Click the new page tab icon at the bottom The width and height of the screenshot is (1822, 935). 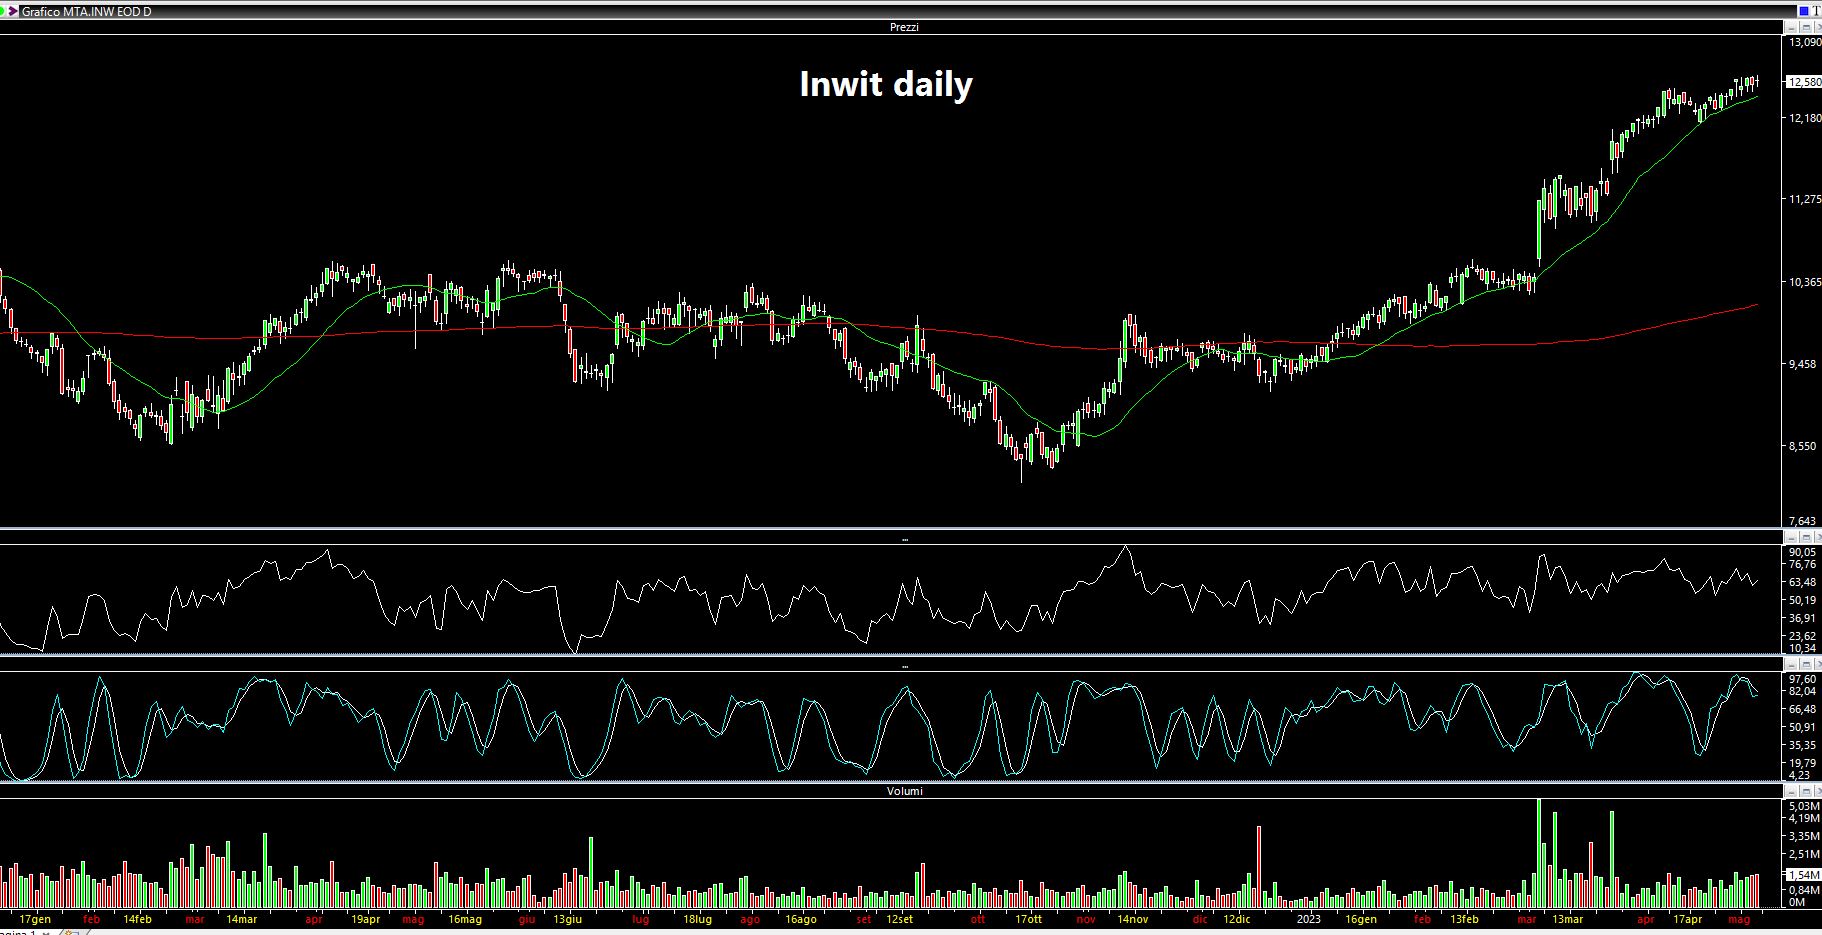pyautogui.click(x=71, y=932)
